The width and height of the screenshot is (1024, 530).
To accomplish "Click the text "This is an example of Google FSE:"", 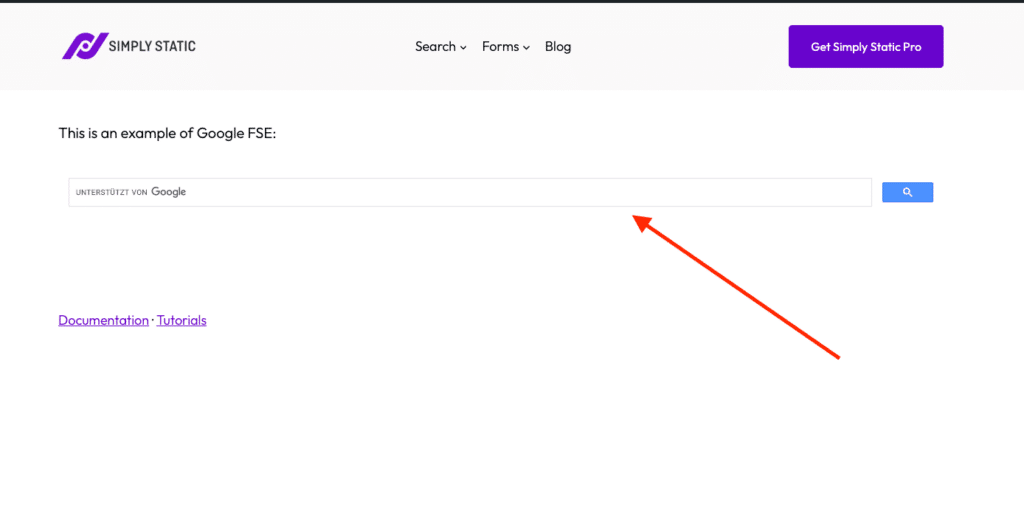I will [x=168, y=133].
